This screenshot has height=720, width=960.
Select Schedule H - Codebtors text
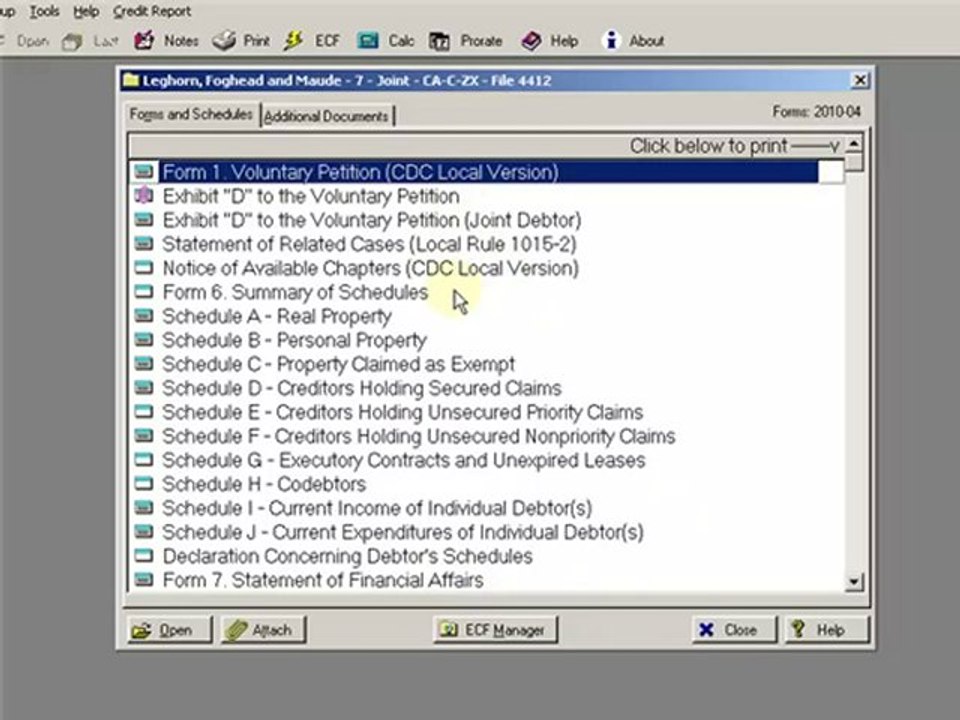point(264,484)
